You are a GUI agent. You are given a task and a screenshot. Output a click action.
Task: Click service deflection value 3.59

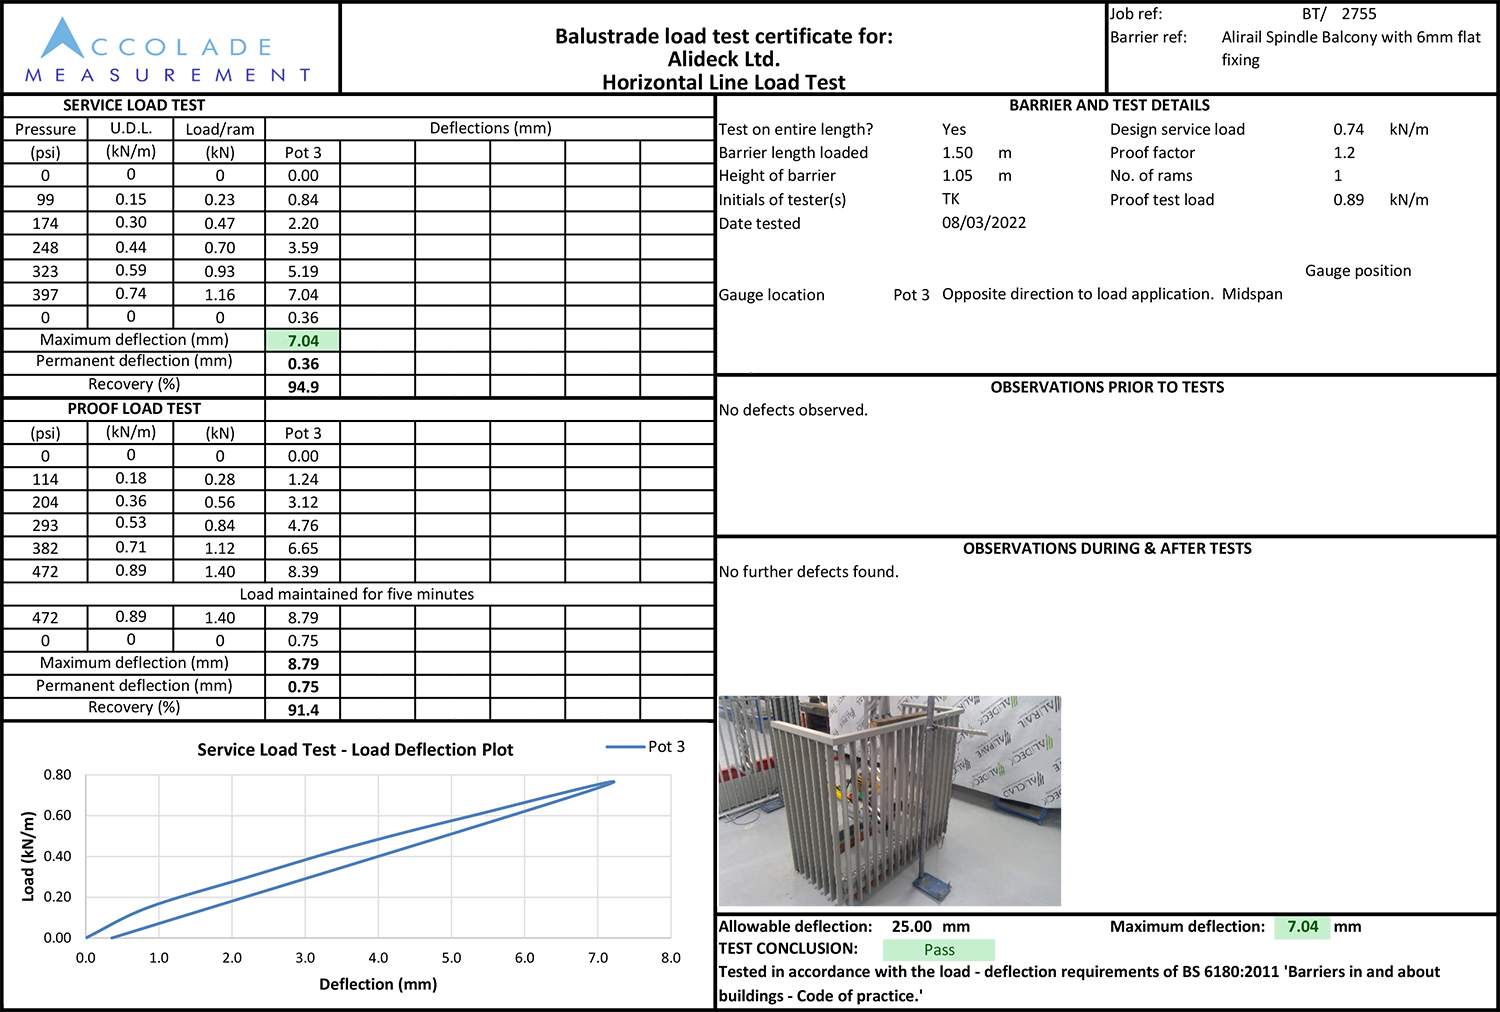click(x=303, y=248)
